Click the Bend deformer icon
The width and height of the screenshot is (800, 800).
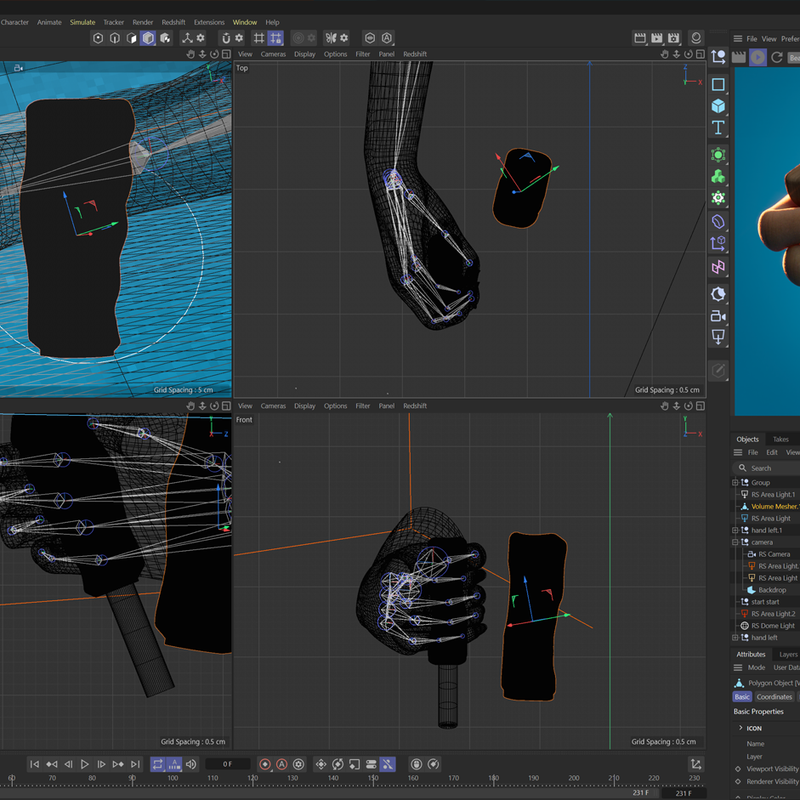tap(718, 221)
